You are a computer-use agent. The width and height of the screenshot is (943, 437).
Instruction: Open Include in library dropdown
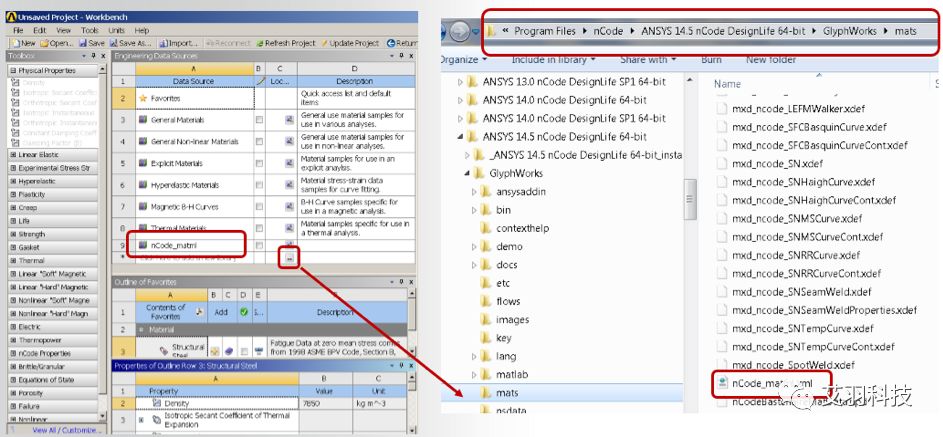[553, 60]
